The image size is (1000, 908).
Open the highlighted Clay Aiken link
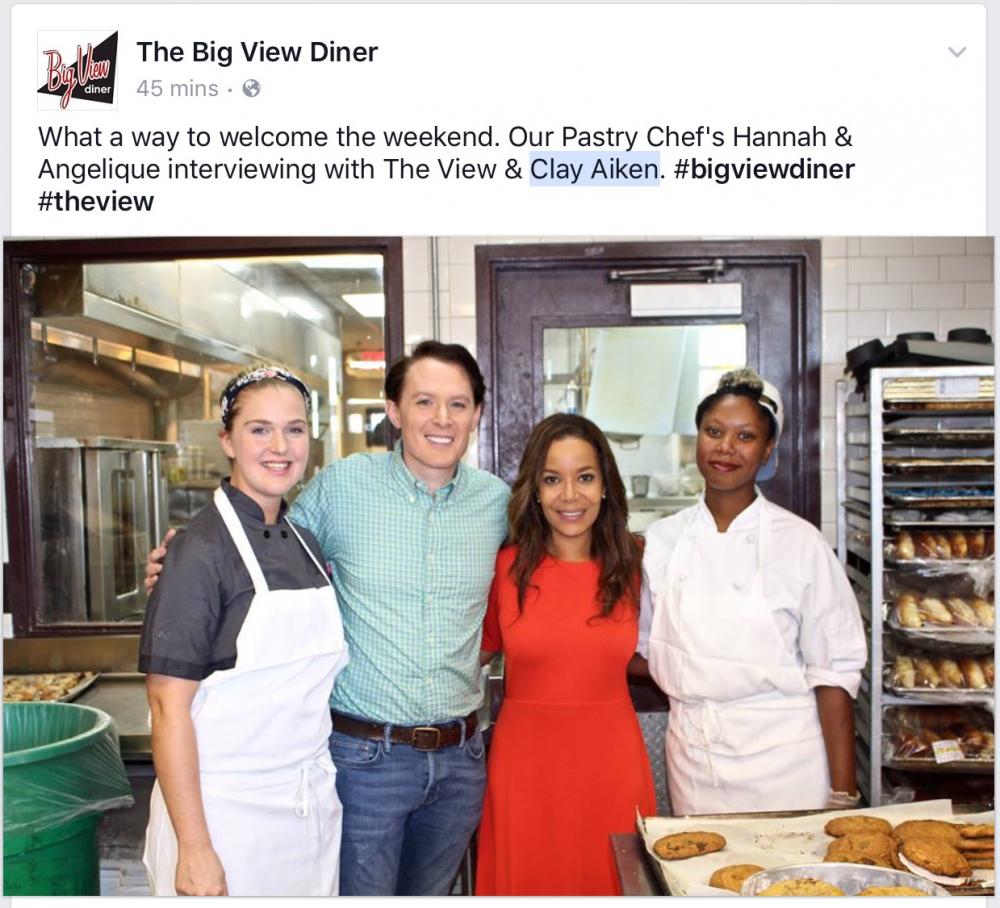click(x=594, y=169)
